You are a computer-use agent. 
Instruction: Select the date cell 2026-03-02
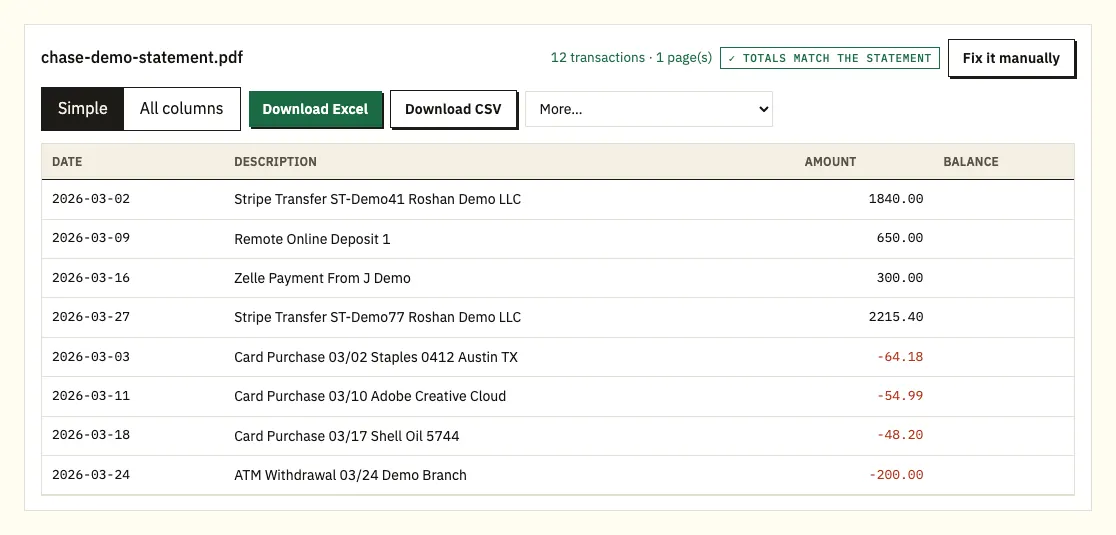tap(91, 199)
